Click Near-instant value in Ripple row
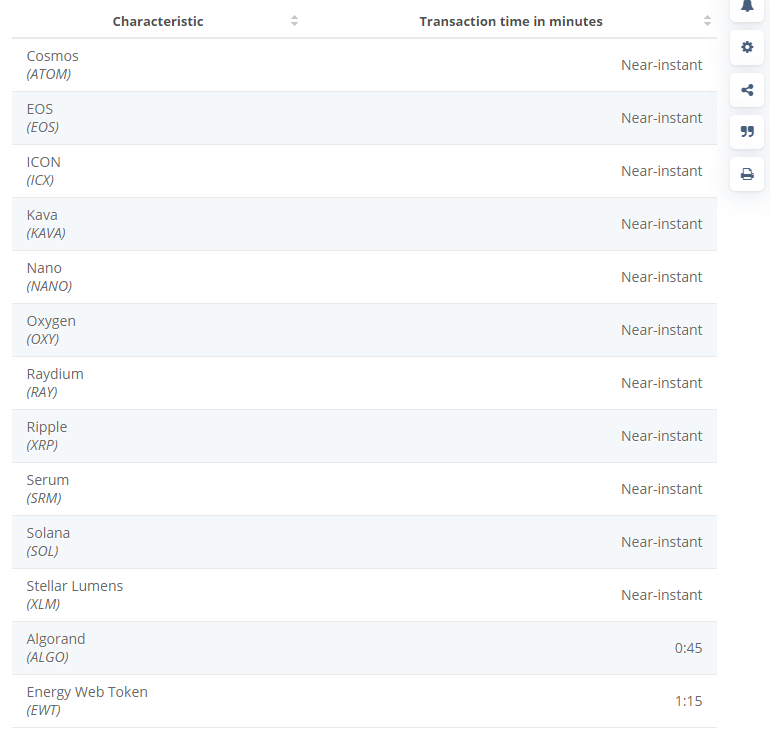The height and width of the screenshot is (737, 770). (661, 436)
